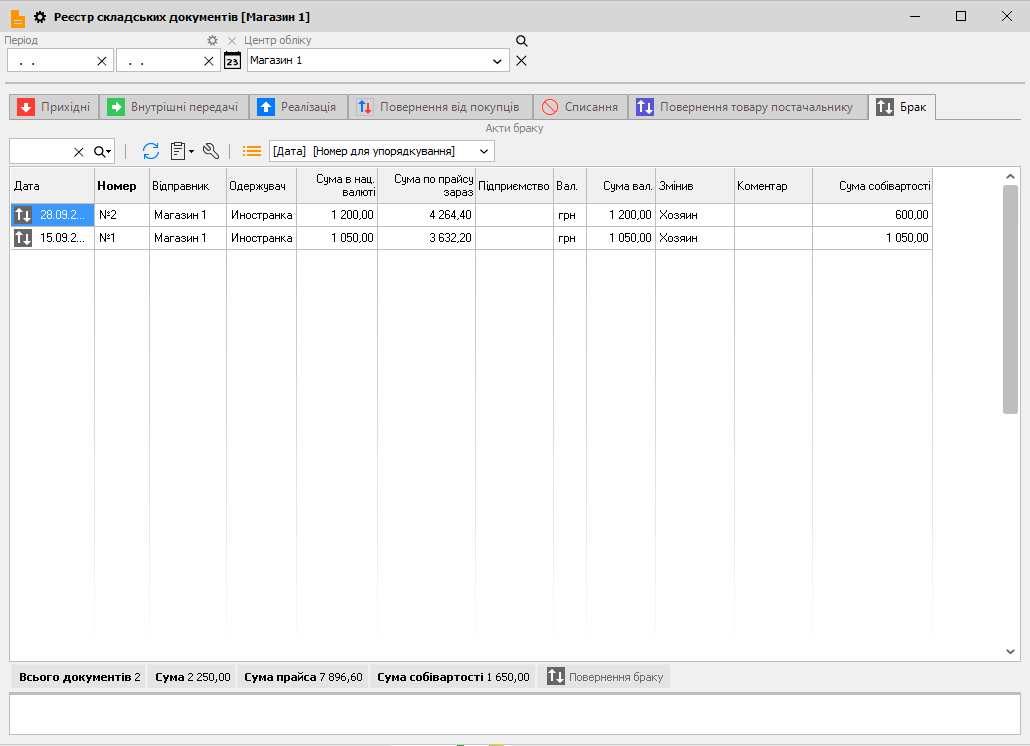
Task: Click the orange list view icon
Action: coord(252,151)
